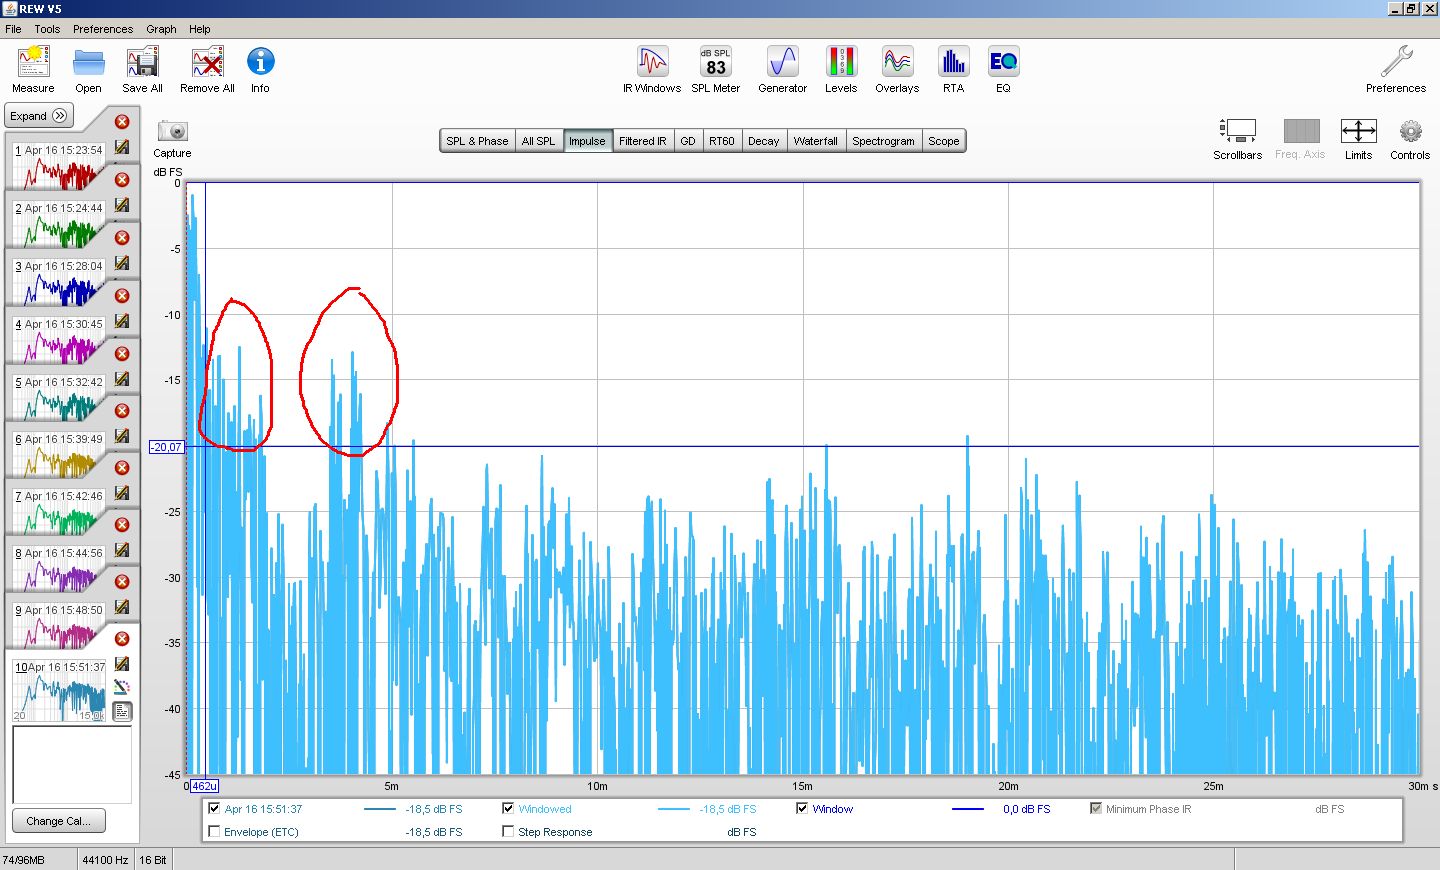This screenshot has width=1440, height=870.
Task: Switch to the Filtered IR tab
Action: point(642,141)
